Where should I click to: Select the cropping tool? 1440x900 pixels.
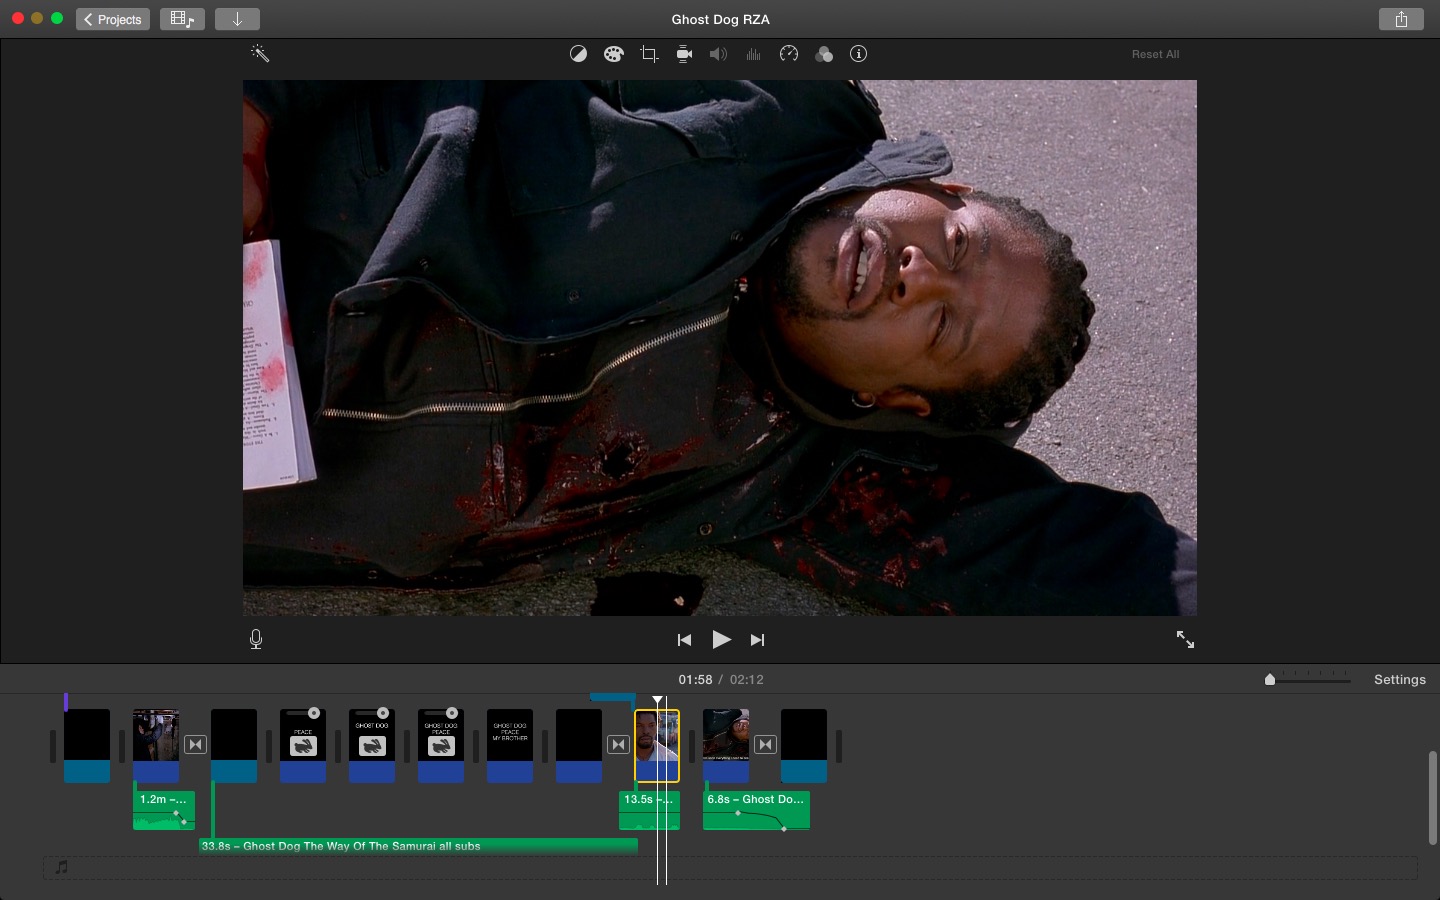tap(649, 54)
